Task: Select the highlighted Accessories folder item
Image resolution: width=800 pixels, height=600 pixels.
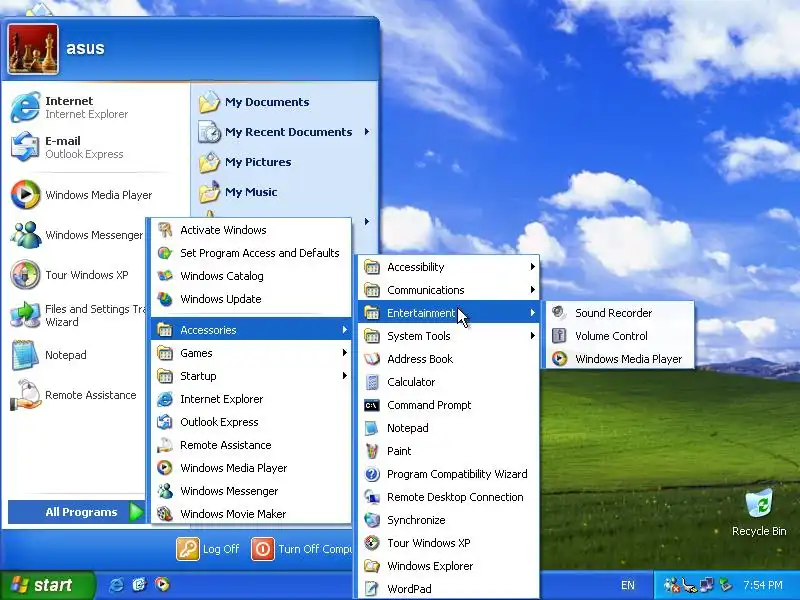Action: pyautogui.click(x=251, y=330)
